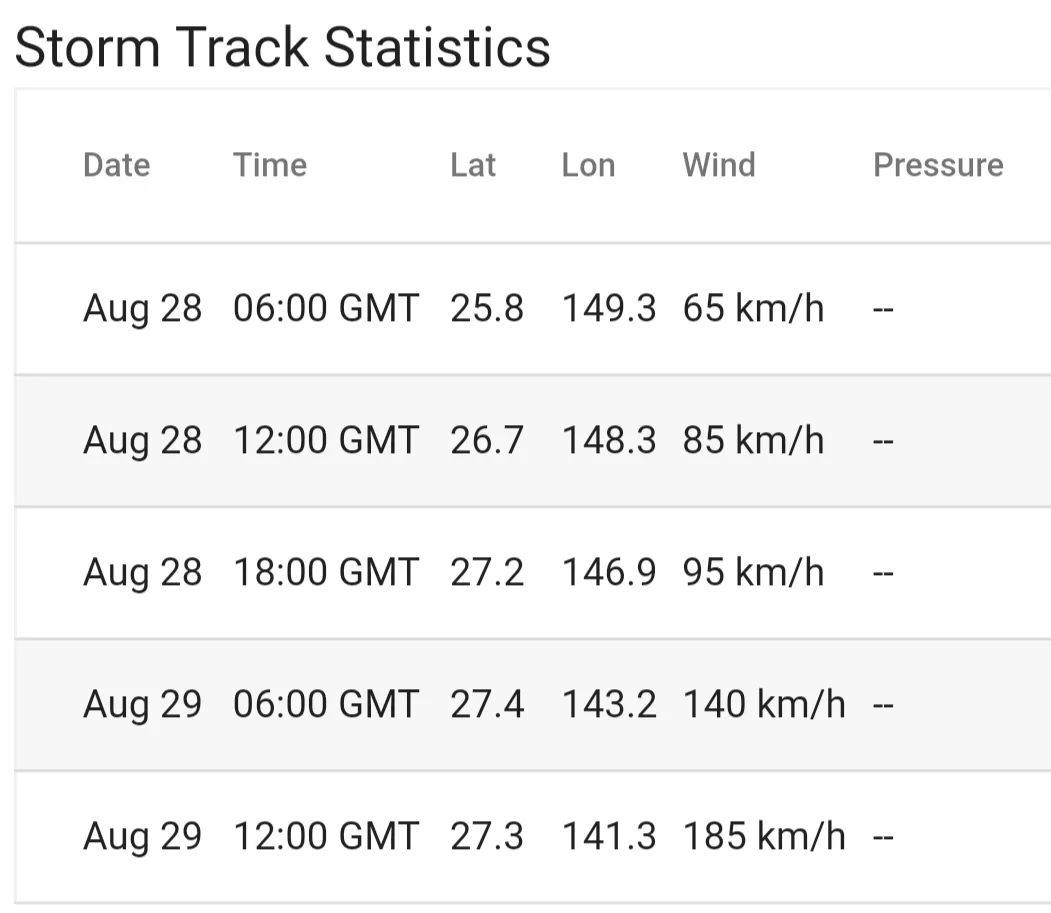The height and width of the screenshot is (913, 1051).
Task: Click the Wind column header
Action: pyautogui.click(x=718, y=165)
